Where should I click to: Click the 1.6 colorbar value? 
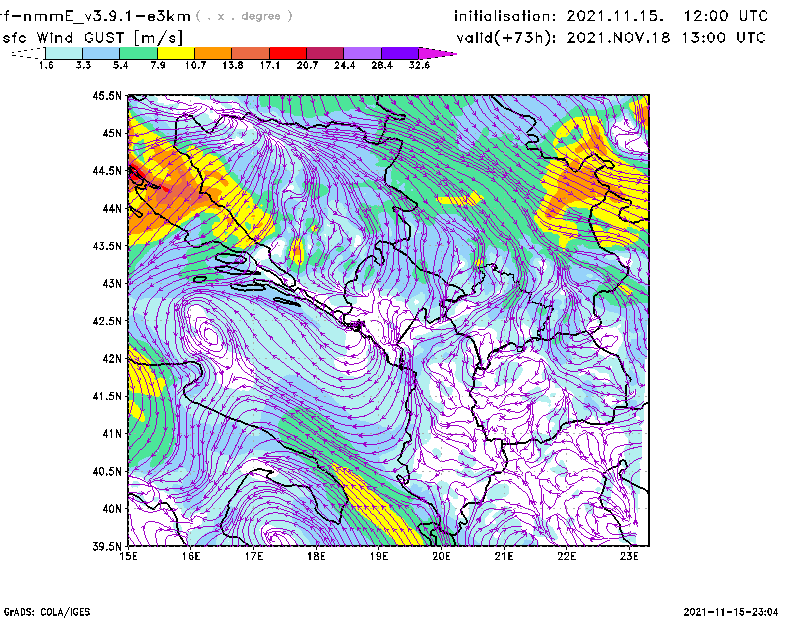46,65
